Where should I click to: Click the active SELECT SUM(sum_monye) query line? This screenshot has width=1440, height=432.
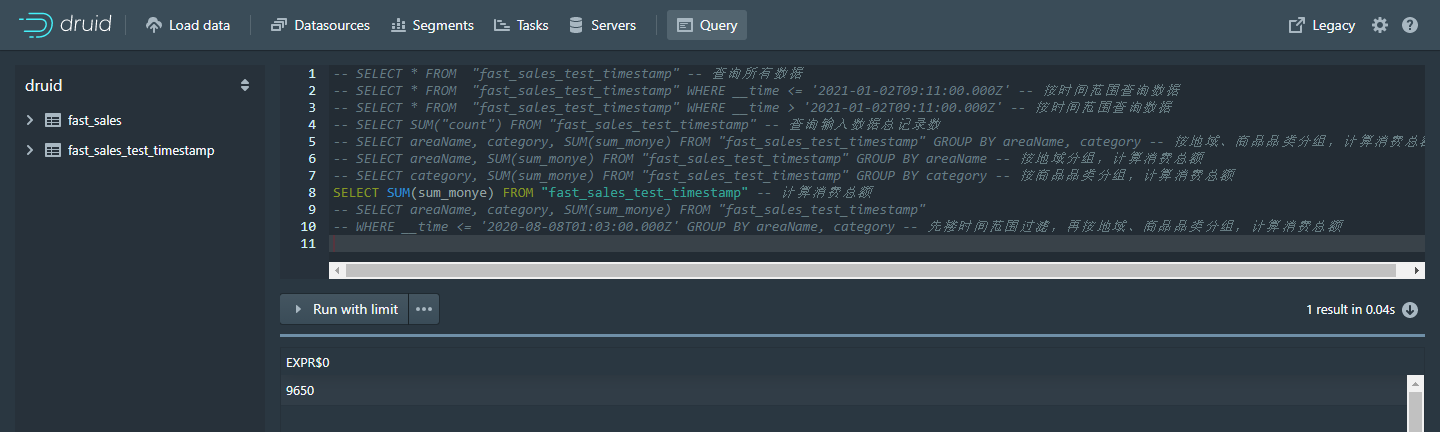tap(604, 192)
